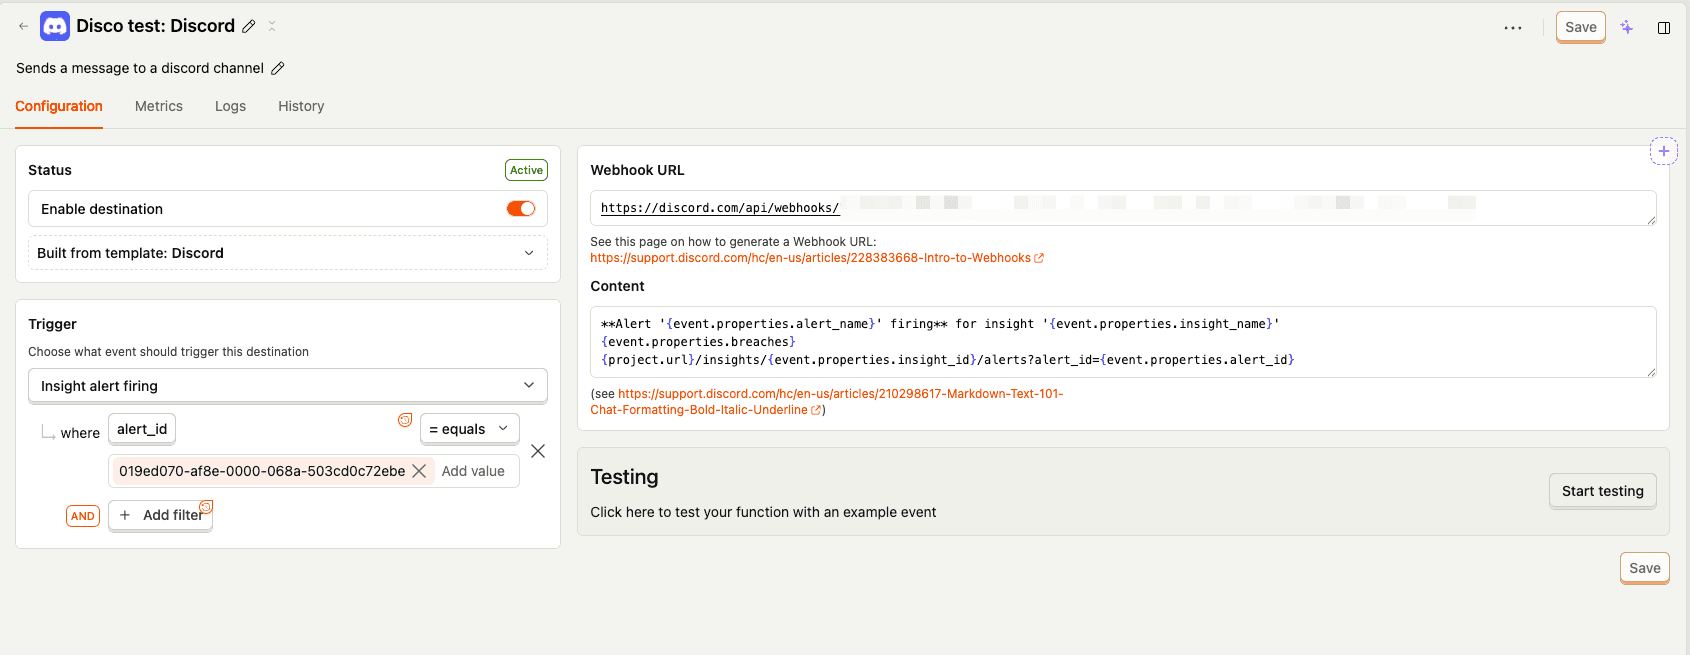Switch to the Configuration tab

pos(59,106)
